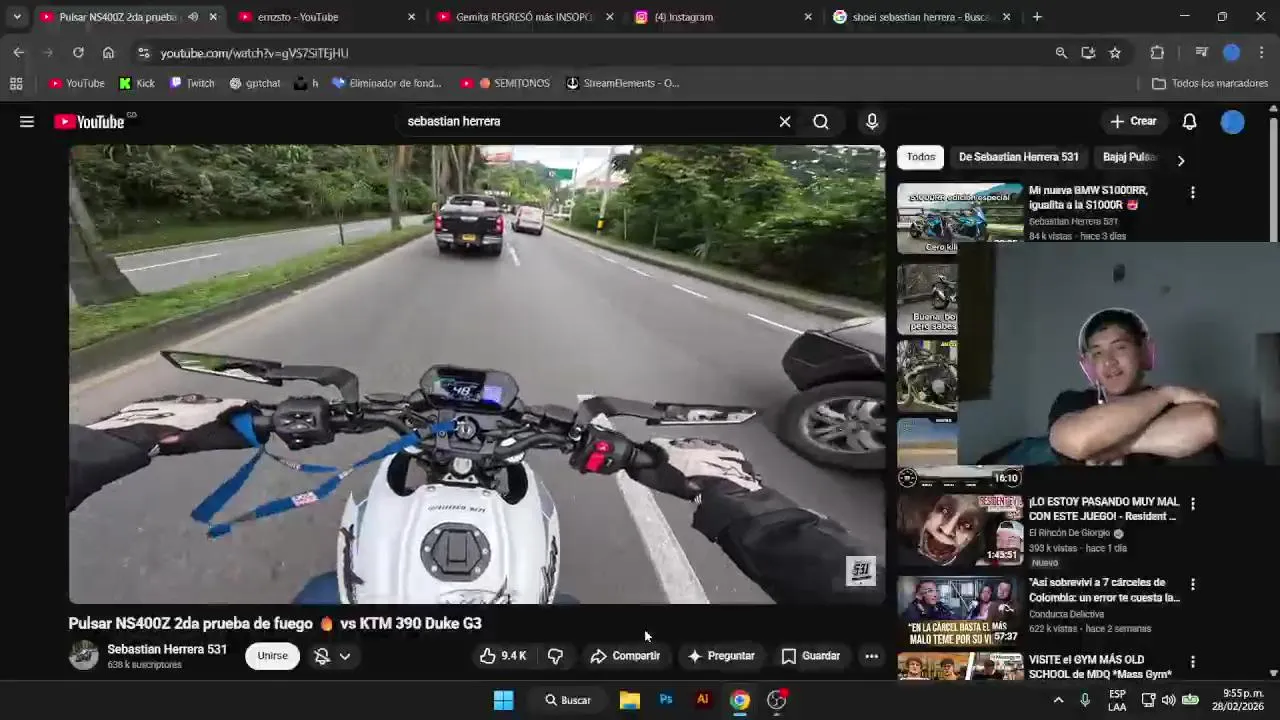This screenshot has width=1280, height=720.
Task: Bookmark this page with the star icon
Action: (1115, 53)
